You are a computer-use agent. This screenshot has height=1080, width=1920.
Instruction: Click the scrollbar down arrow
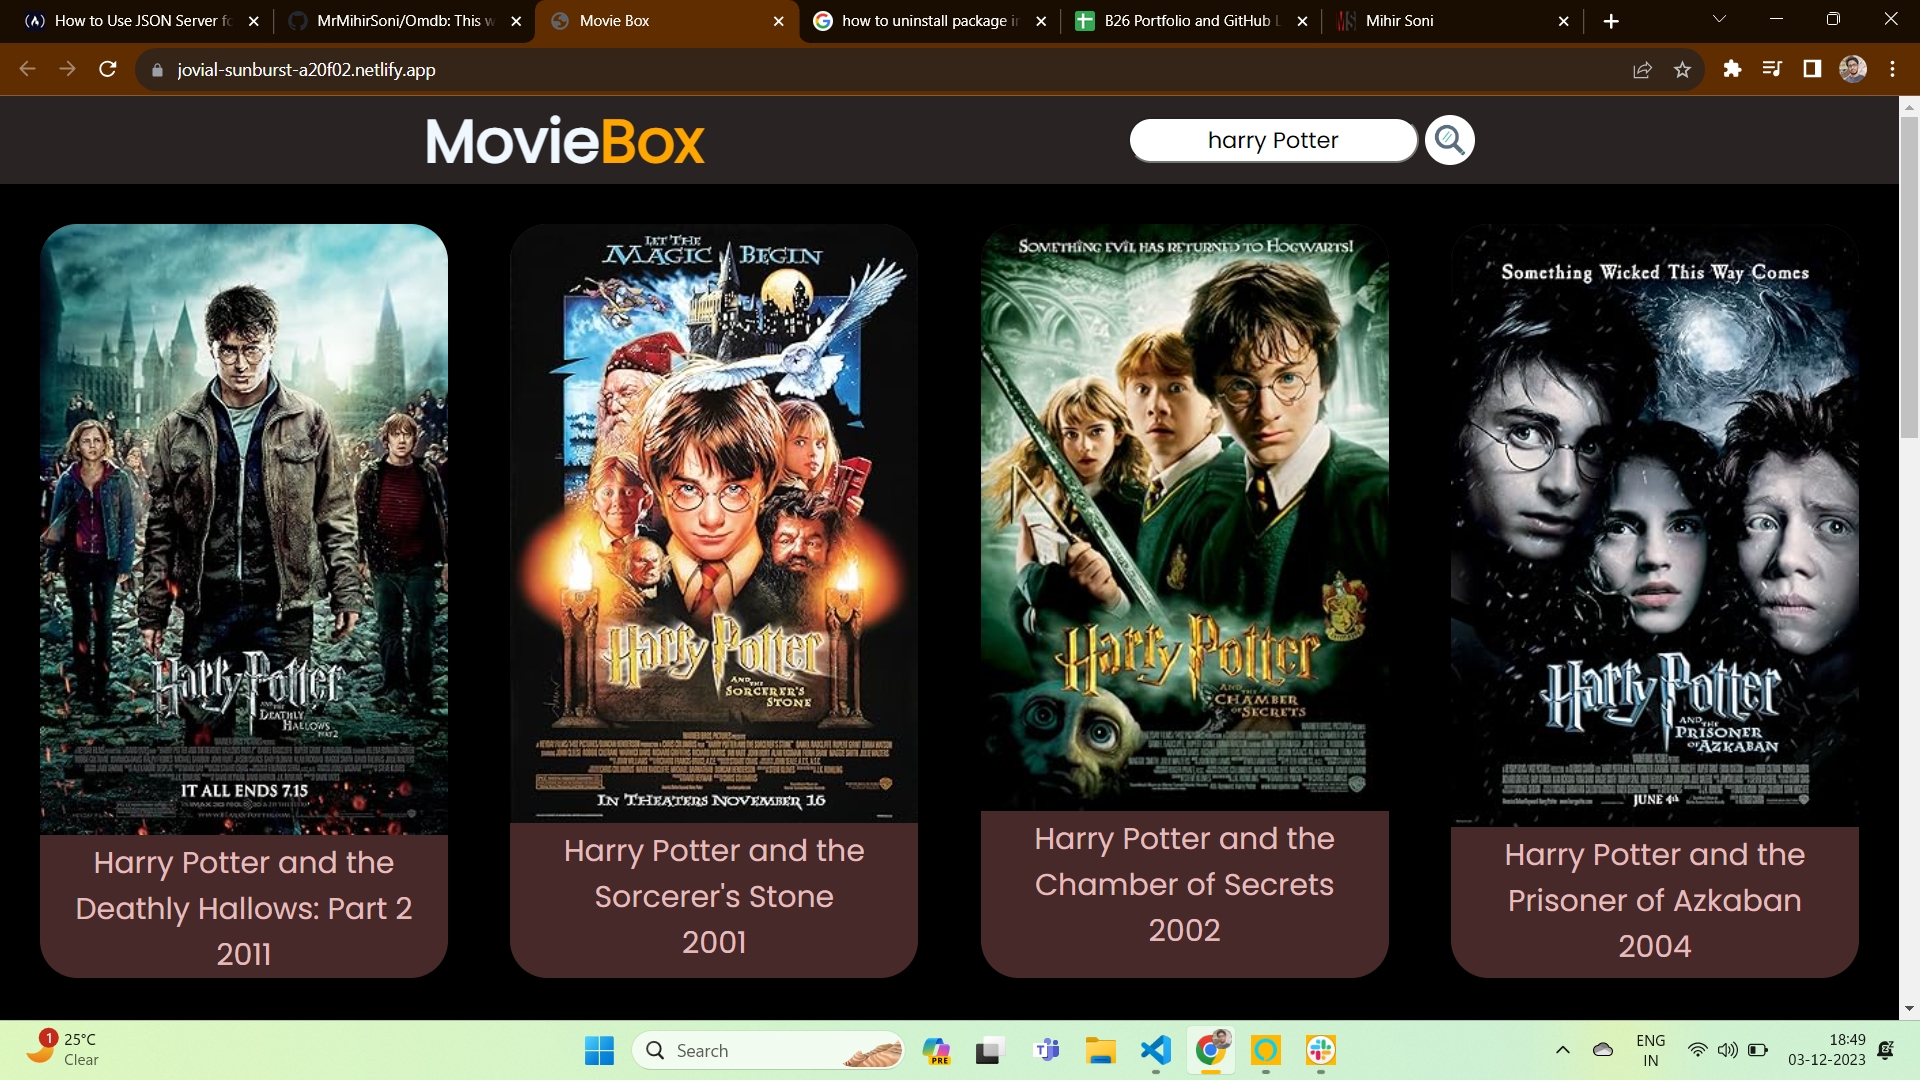pyautogui.click(x=1909, y=1009)
